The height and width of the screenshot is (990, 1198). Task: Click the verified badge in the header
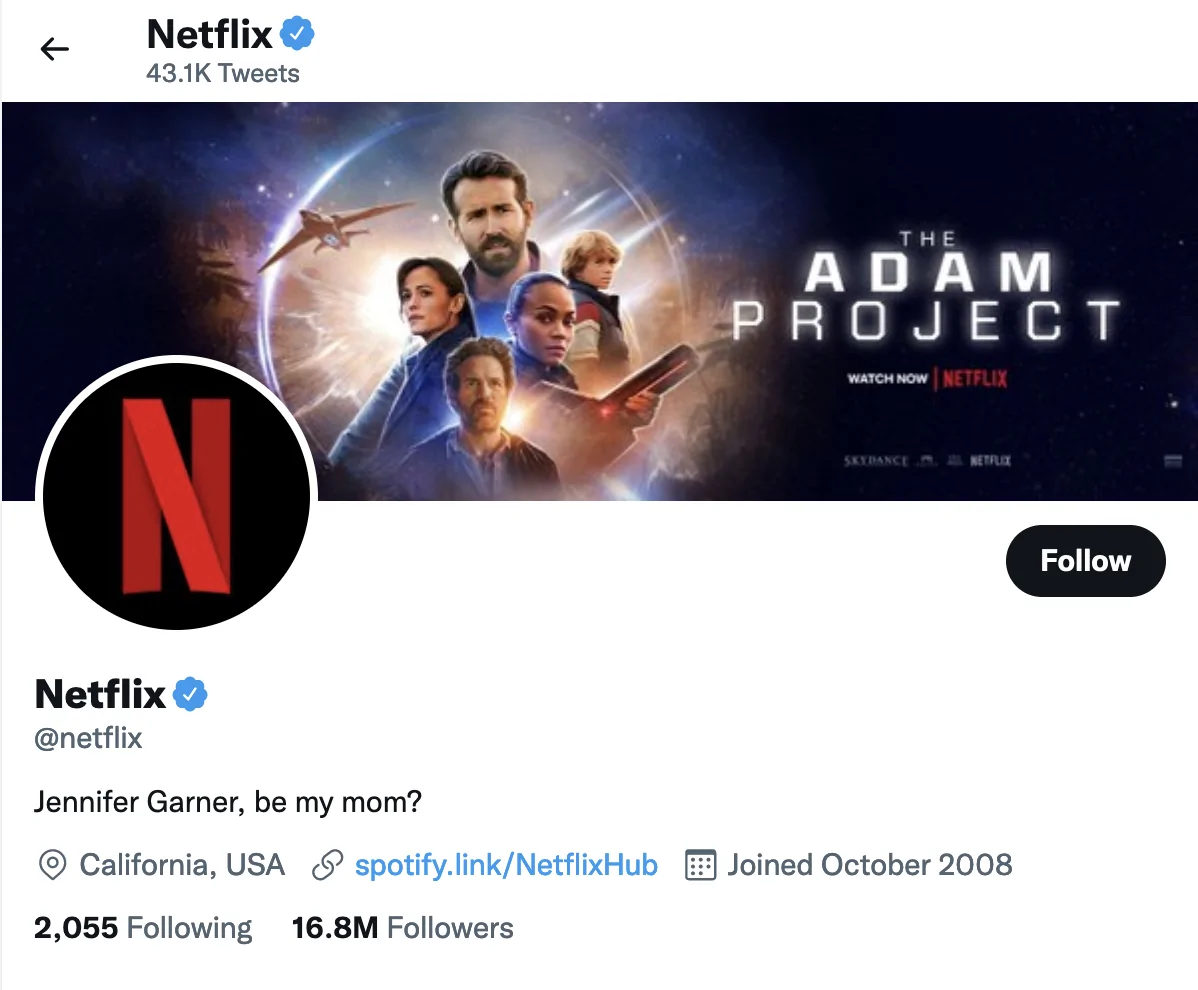pyautogui.click(x=297, y=35)
